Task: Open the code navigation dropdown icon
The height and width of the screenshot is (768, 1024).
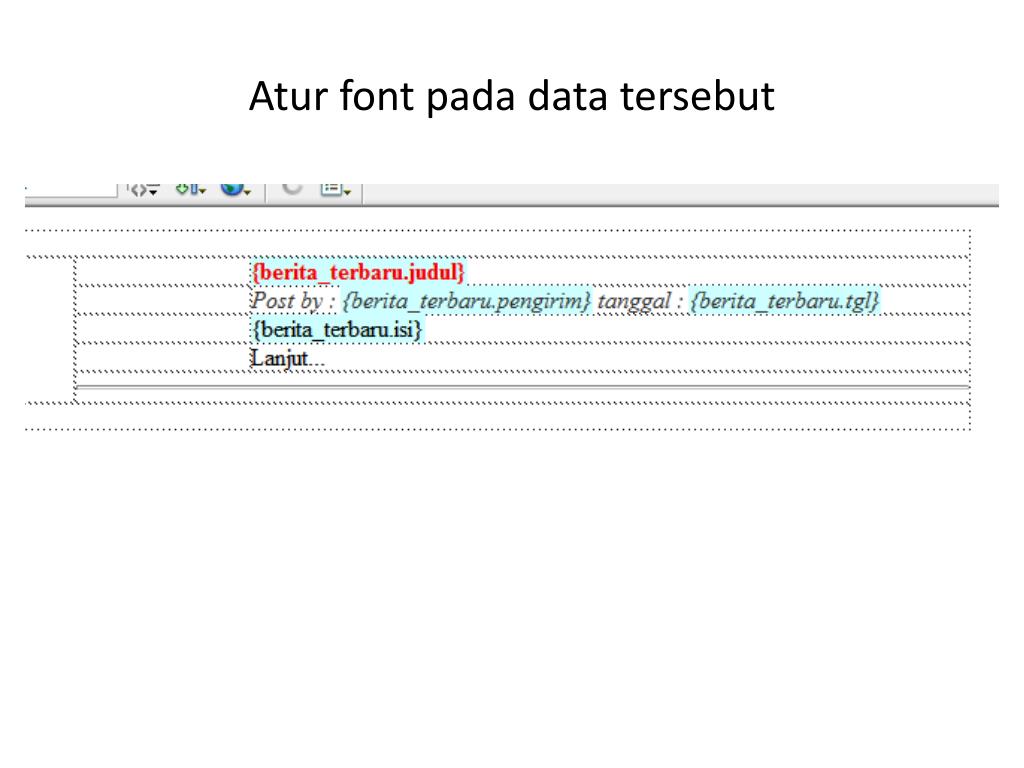Action: click(x=144, y=190)
